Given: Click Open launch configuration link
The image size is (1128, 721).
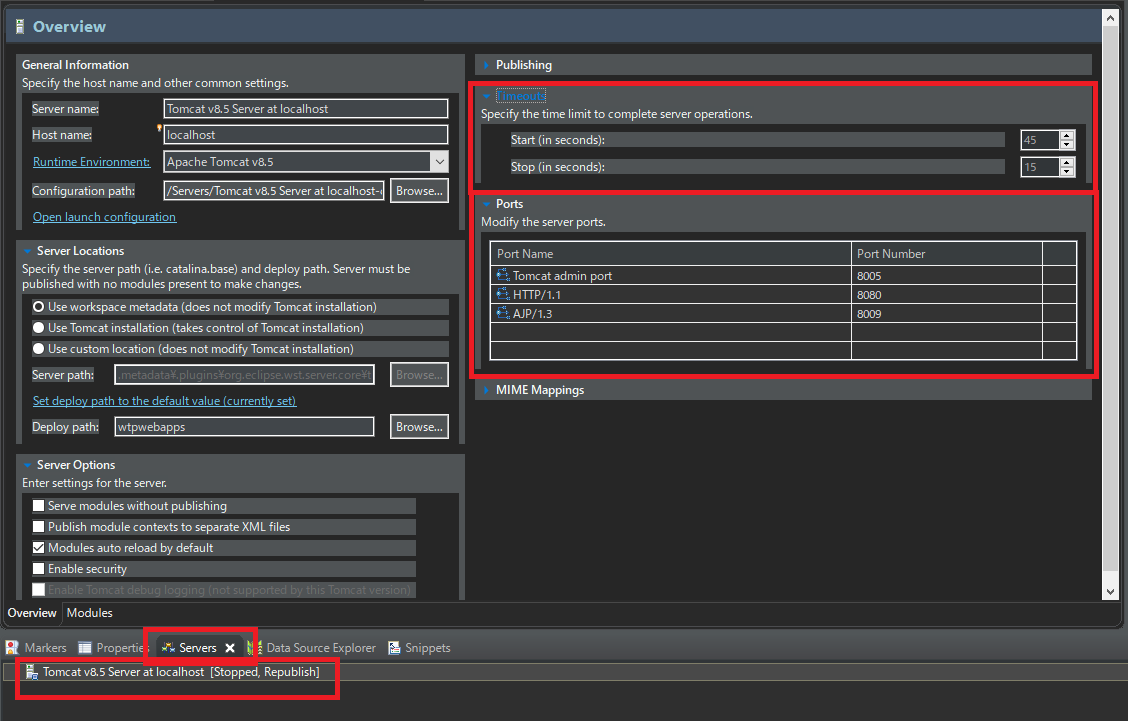Looking at the screenshot, I should coord(104,217).
